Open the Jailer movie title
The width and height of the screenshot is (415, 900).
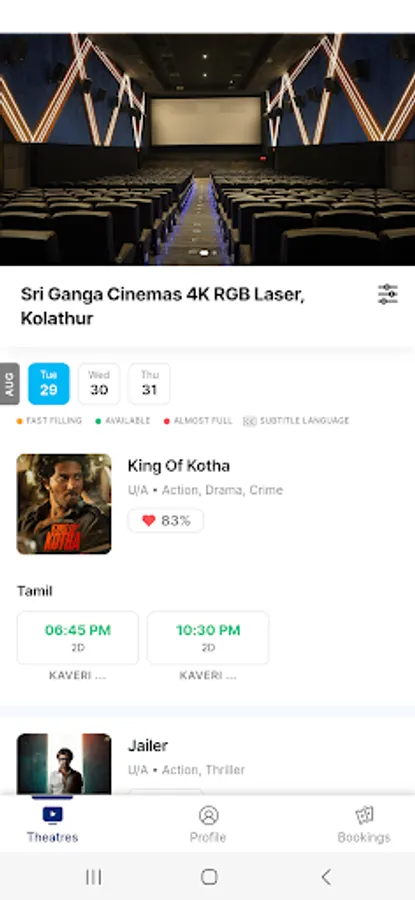click(148, 746)
